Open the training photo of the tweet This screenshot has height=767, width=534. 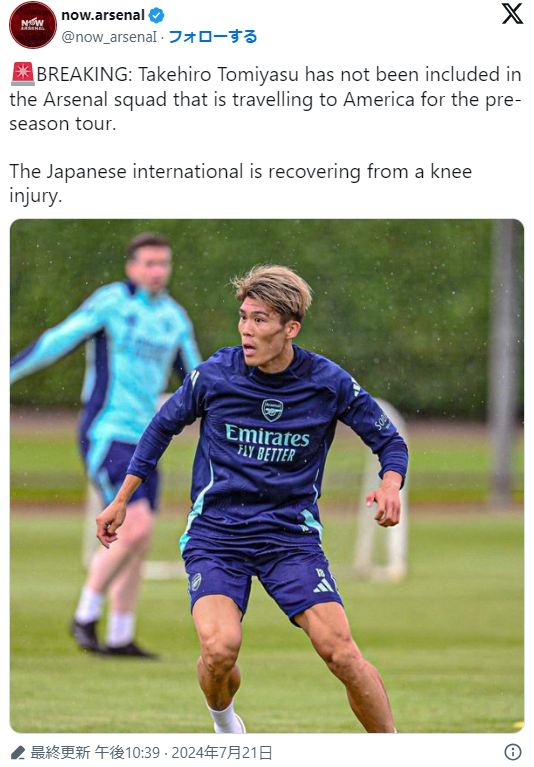coord(267,475)
